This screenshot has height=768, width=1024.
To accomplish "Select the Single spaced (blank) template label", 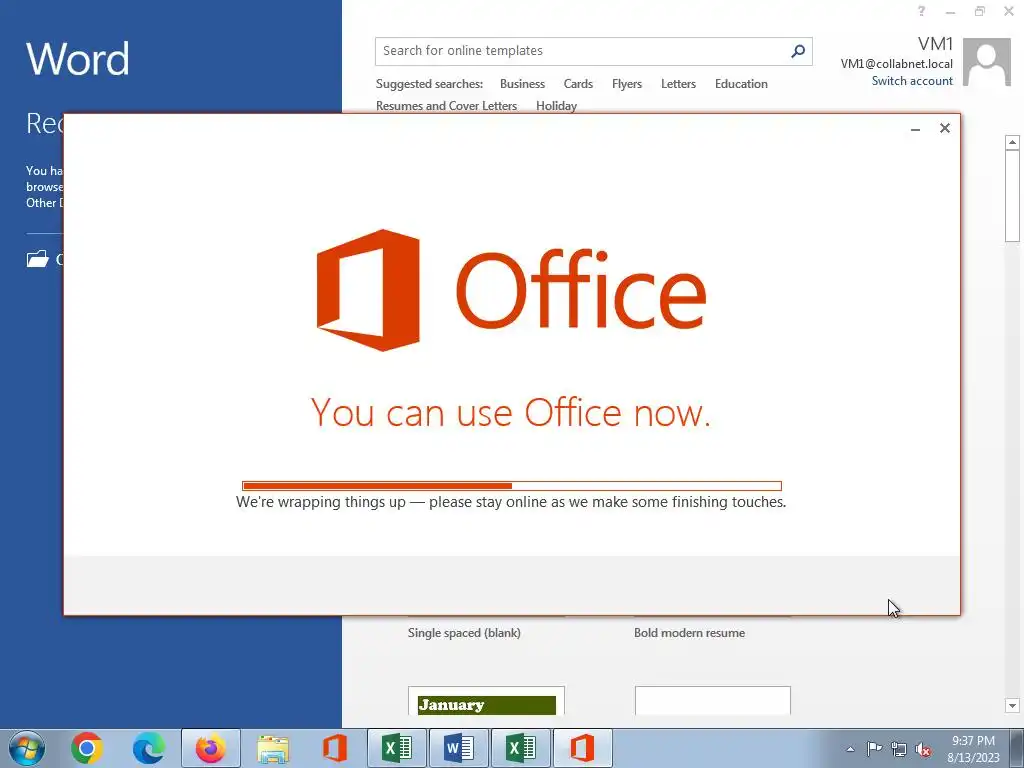I will tap(464, 633).
